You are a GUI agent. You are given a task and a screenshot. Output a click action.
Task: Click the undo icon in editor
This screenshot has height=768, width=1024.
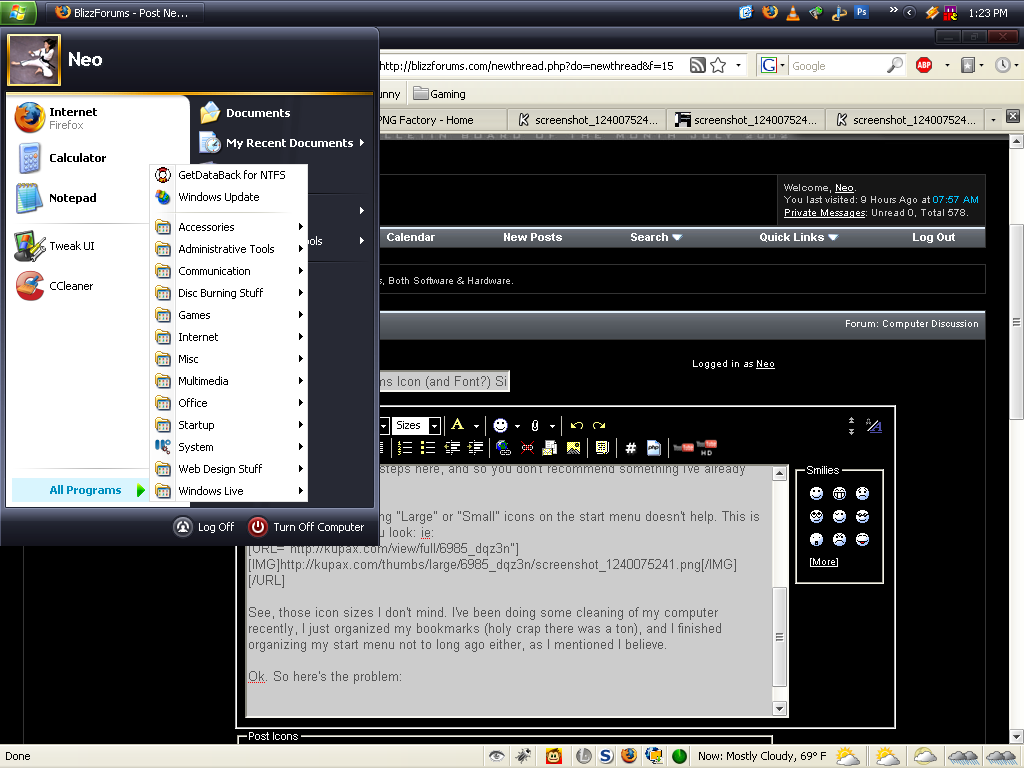577,426
